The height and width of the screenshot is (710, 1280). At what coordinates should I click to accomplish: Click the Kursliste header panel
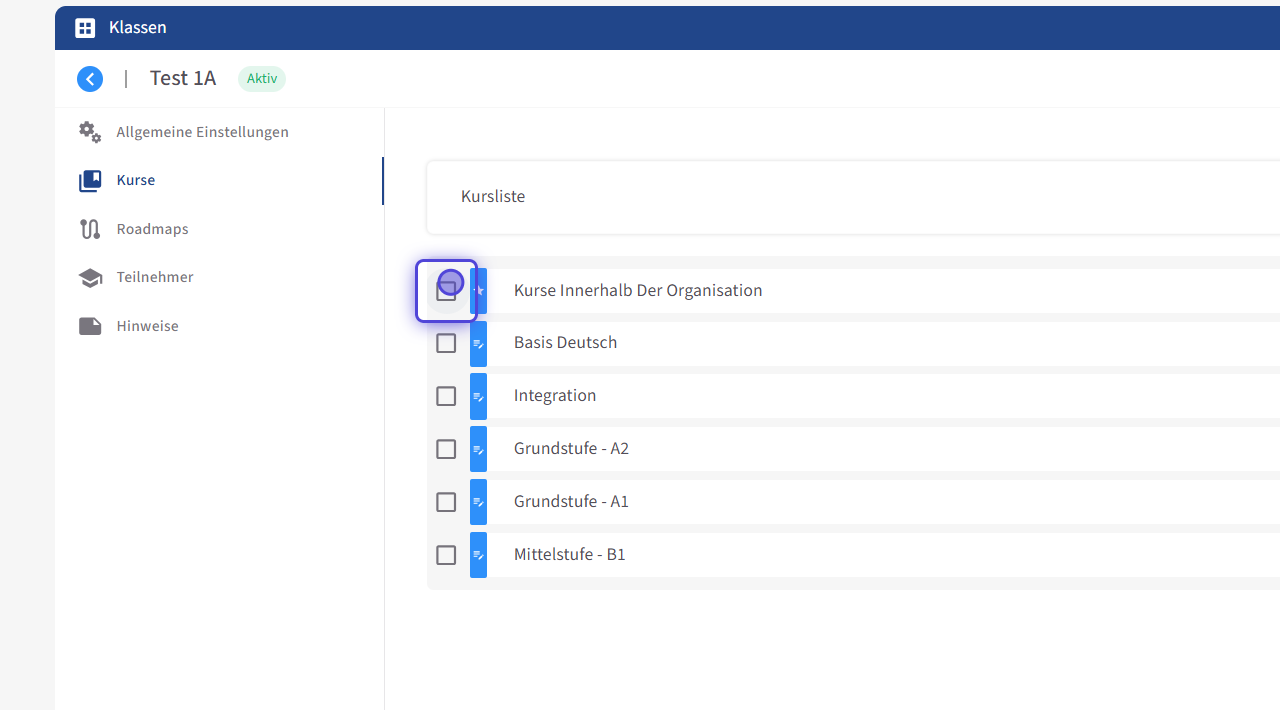850,197
